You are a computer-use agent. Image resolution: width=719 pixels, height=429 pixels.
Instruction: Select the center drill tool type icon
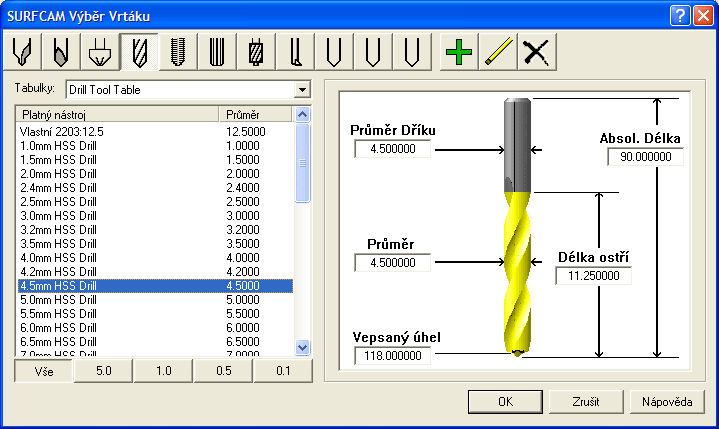[x=22, y=52]
